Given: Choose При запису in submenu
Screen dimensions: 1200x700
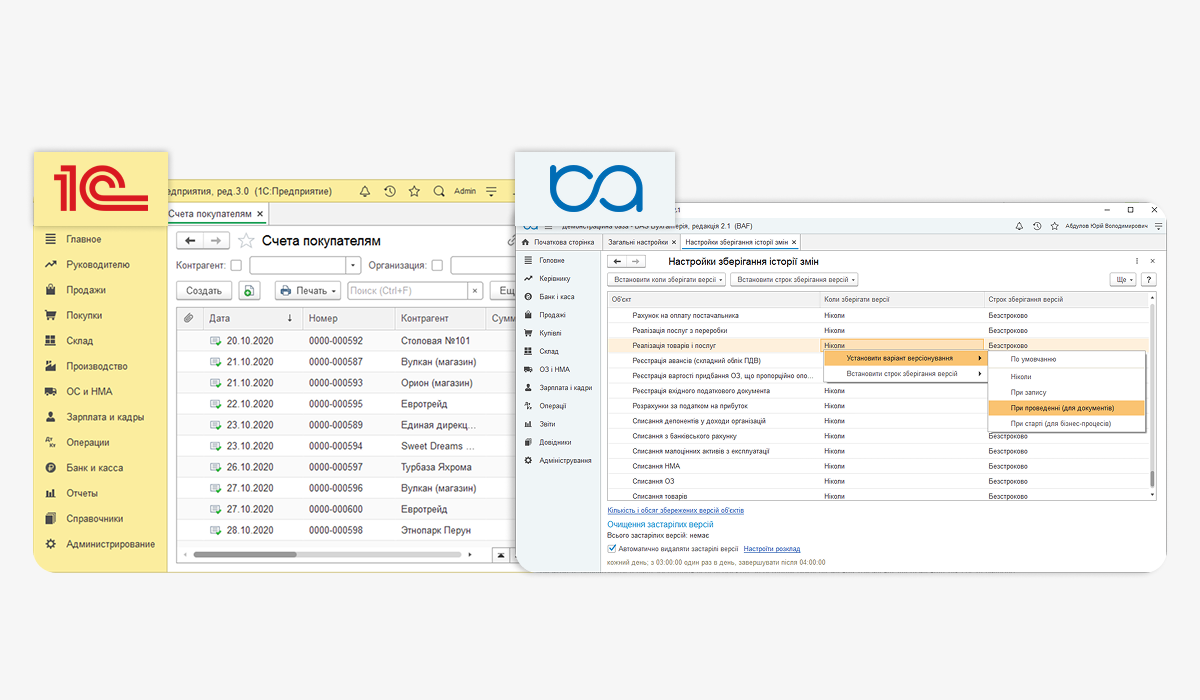Looking at the screenshot, I should [x=1065, y=392].
